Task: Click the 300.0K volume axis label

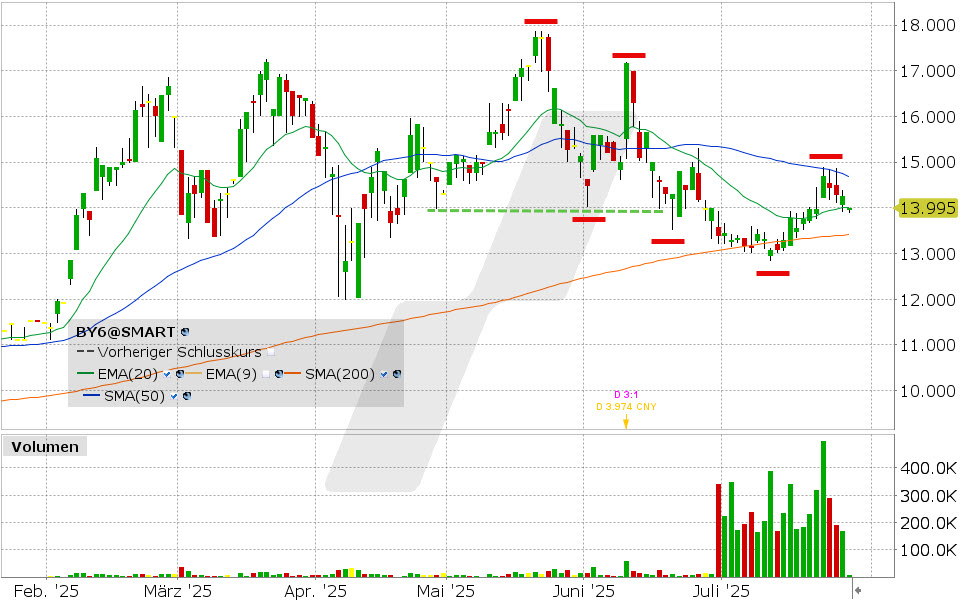Action: pyautogui.click(x=928, y=495)
